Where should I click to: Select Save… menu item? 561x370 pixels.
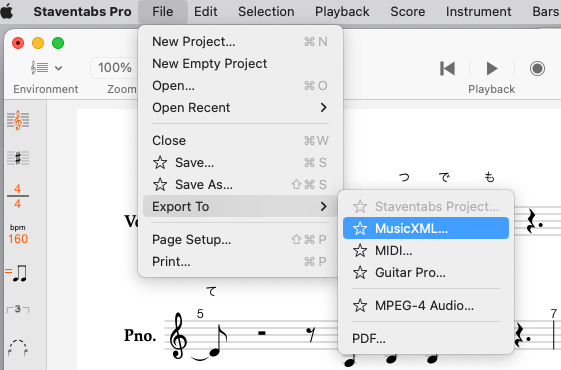pyautogui.click(x=240, y=163)
